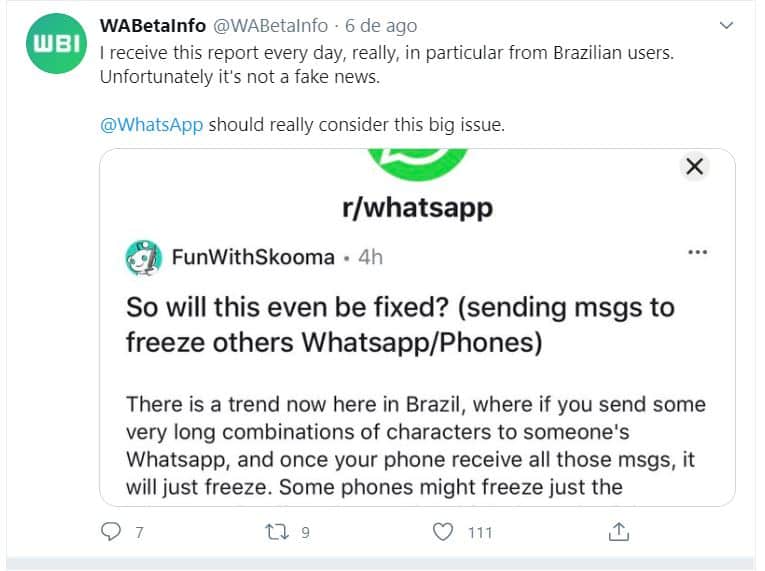
Task: Click the Reddit post title text
Action: [x=400, y=324]
